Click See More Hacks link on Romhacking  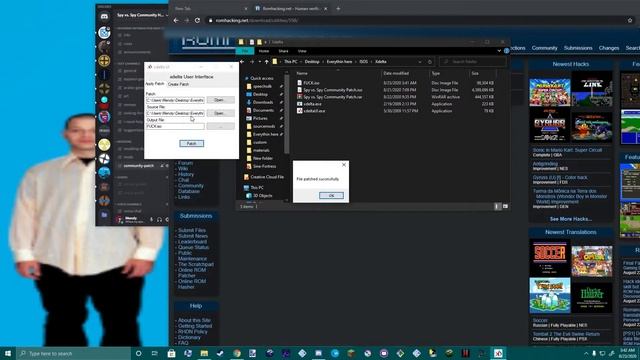pyautogui.click(x=571, y=219)
